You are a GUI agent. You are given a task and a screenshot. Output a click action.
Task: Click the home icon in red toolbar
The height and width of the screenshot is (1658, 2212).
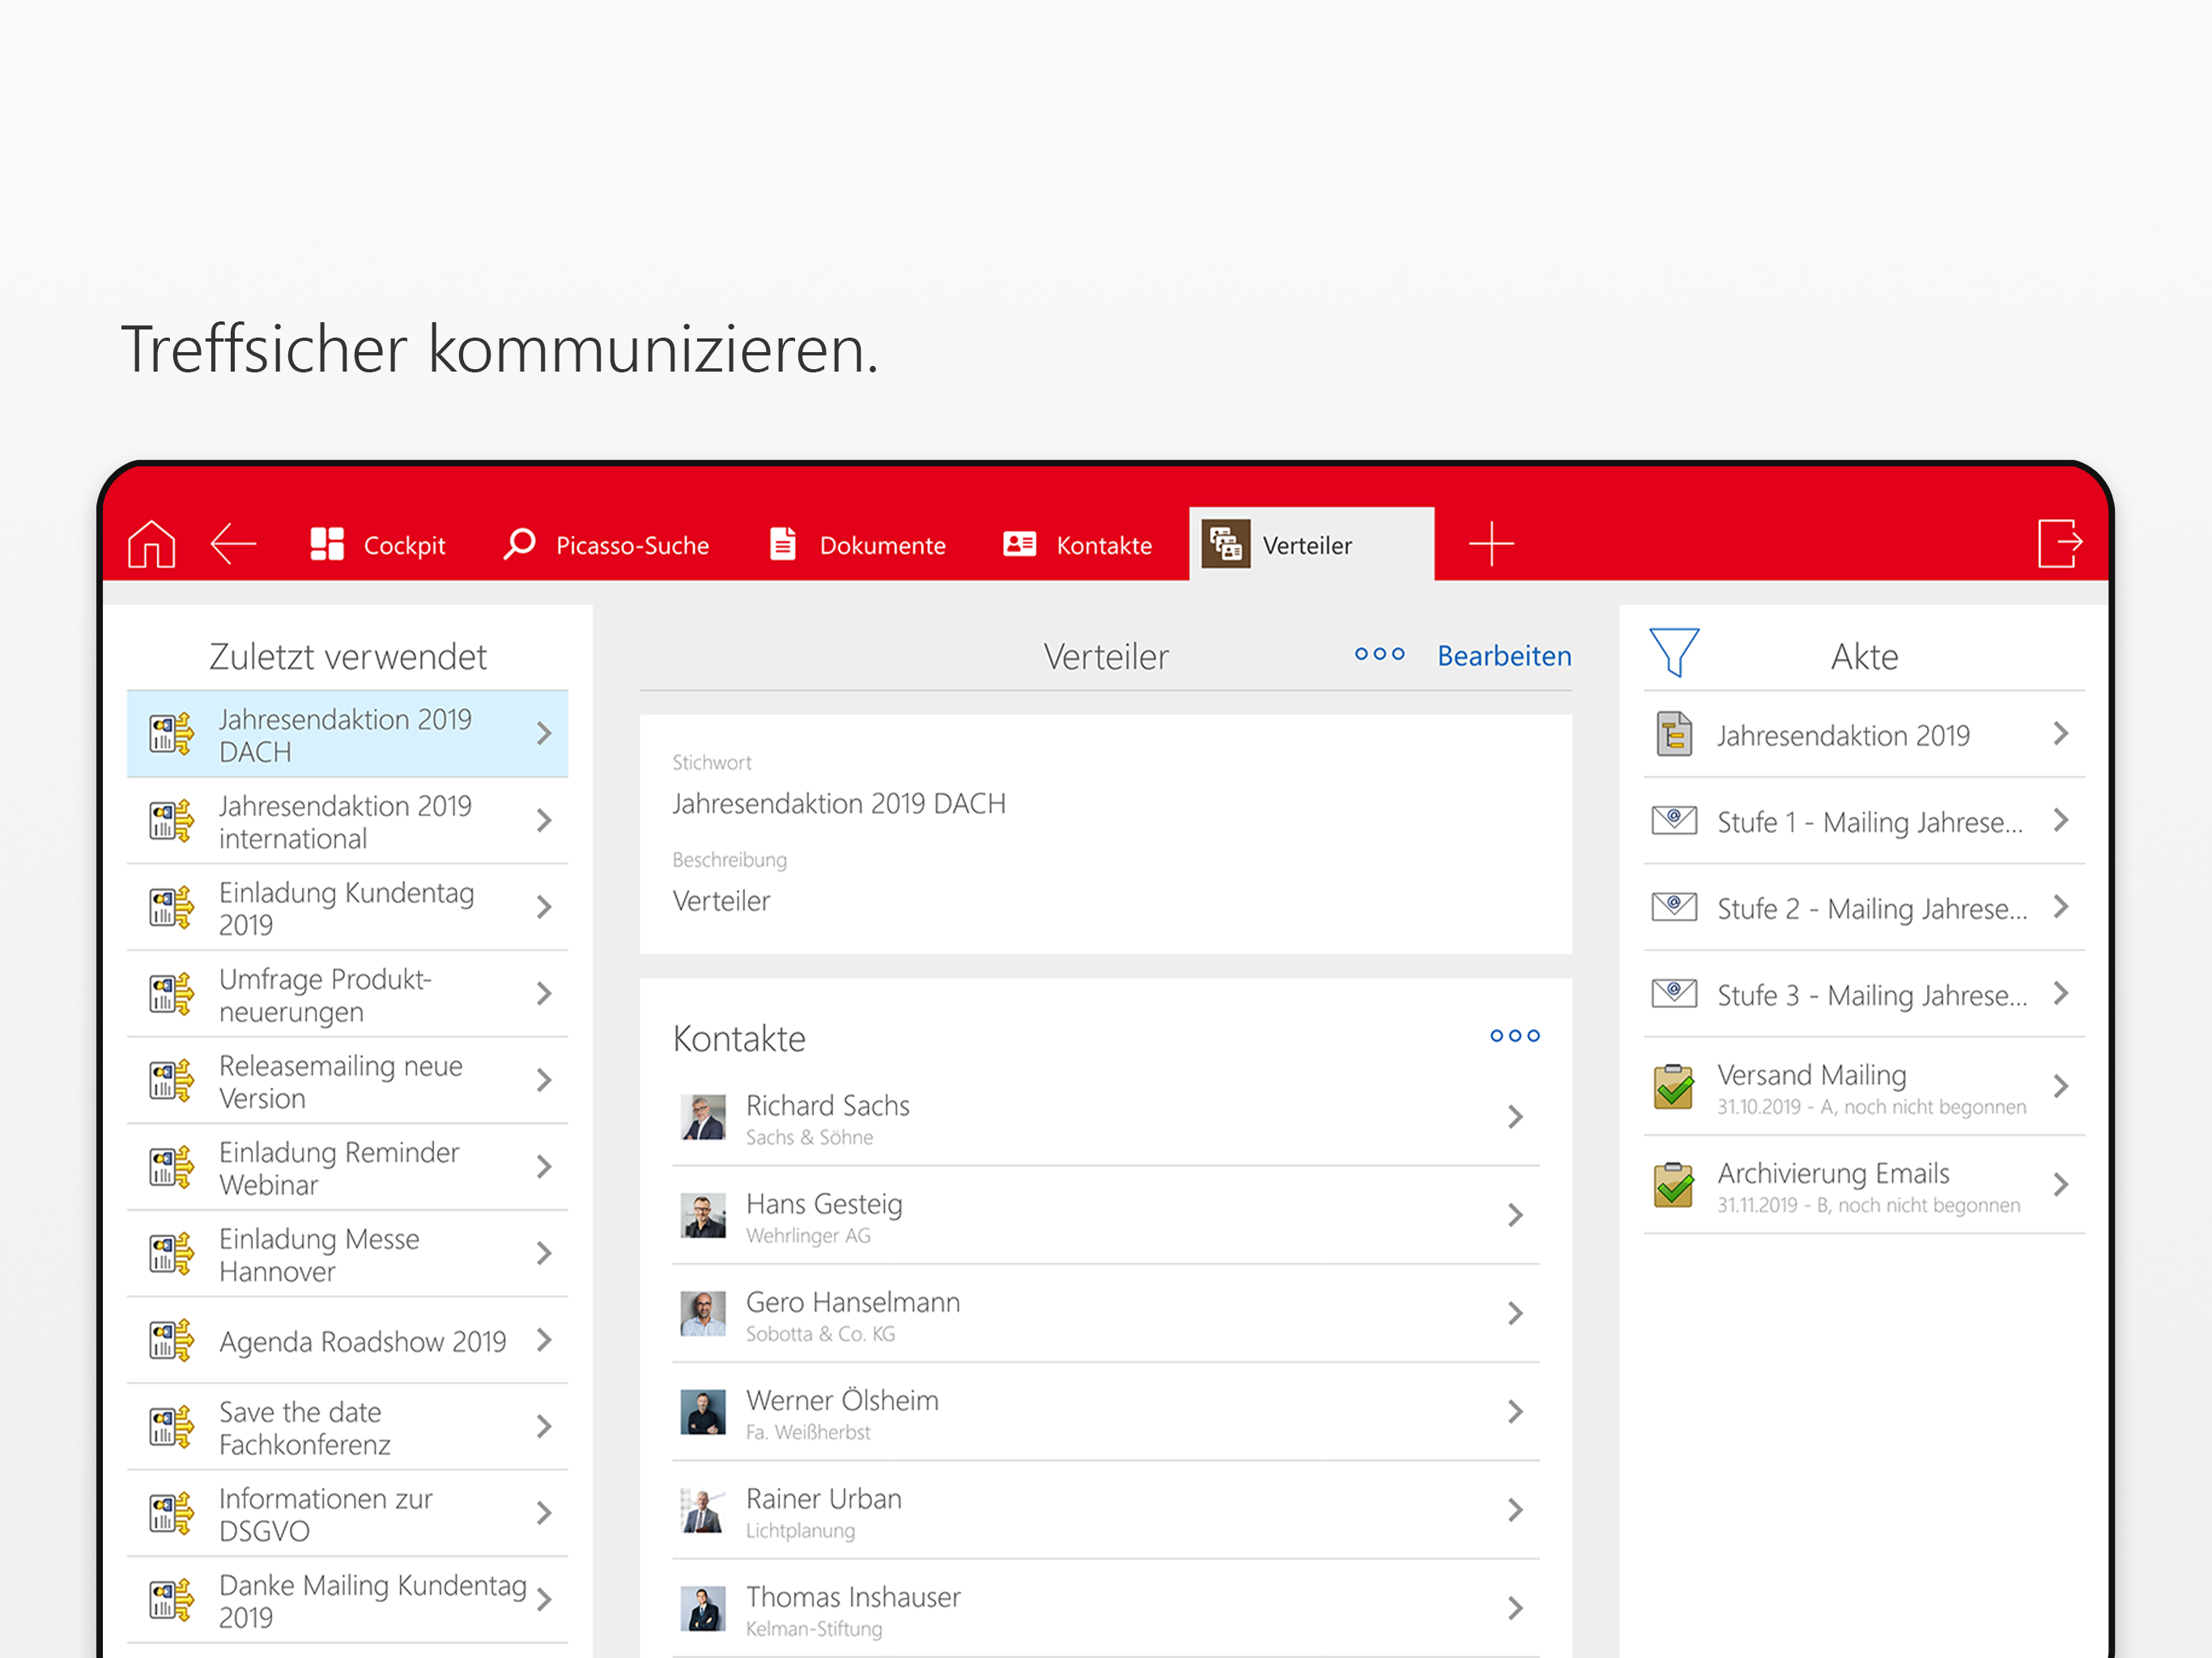point(151,544)
